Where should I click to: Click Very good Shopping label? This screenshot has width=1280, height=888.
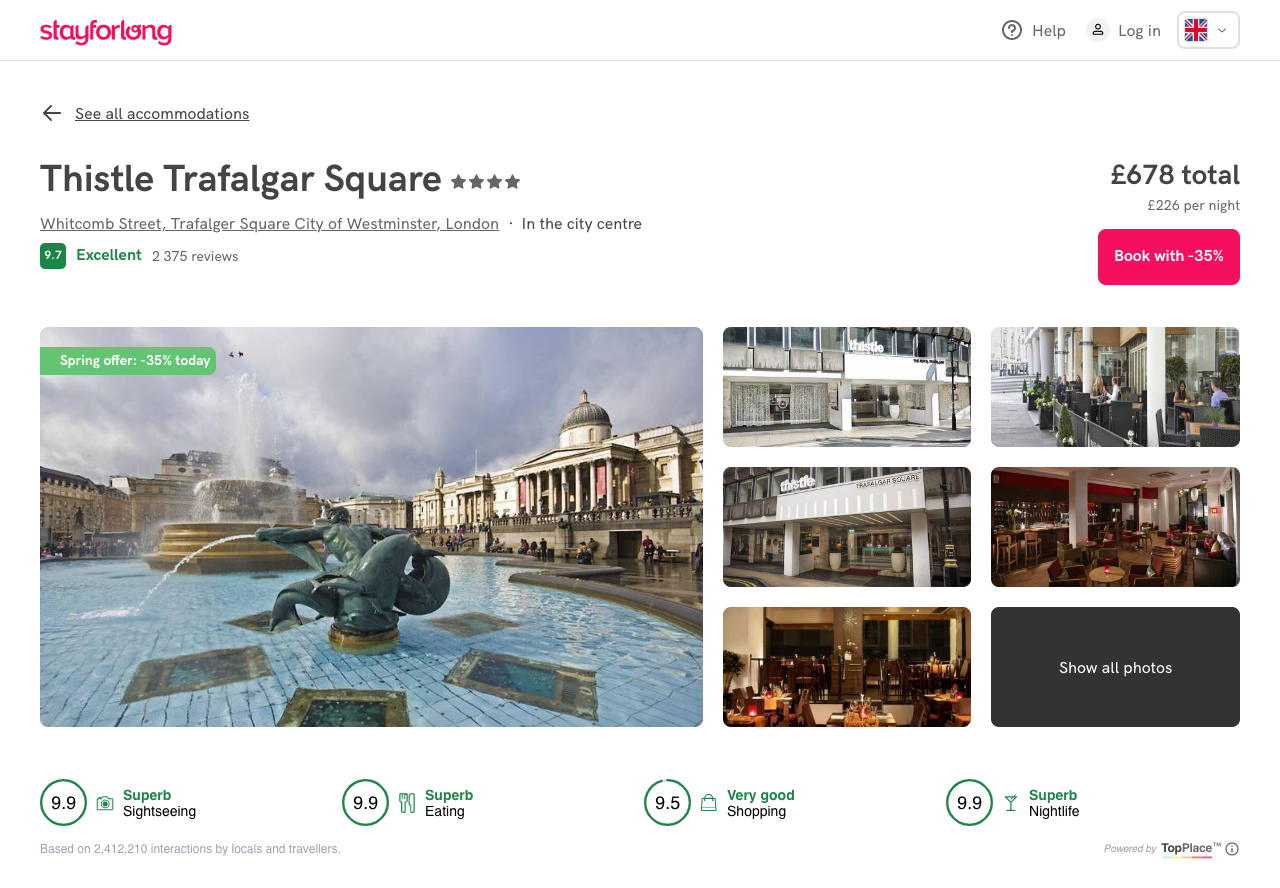pos(761,803)
